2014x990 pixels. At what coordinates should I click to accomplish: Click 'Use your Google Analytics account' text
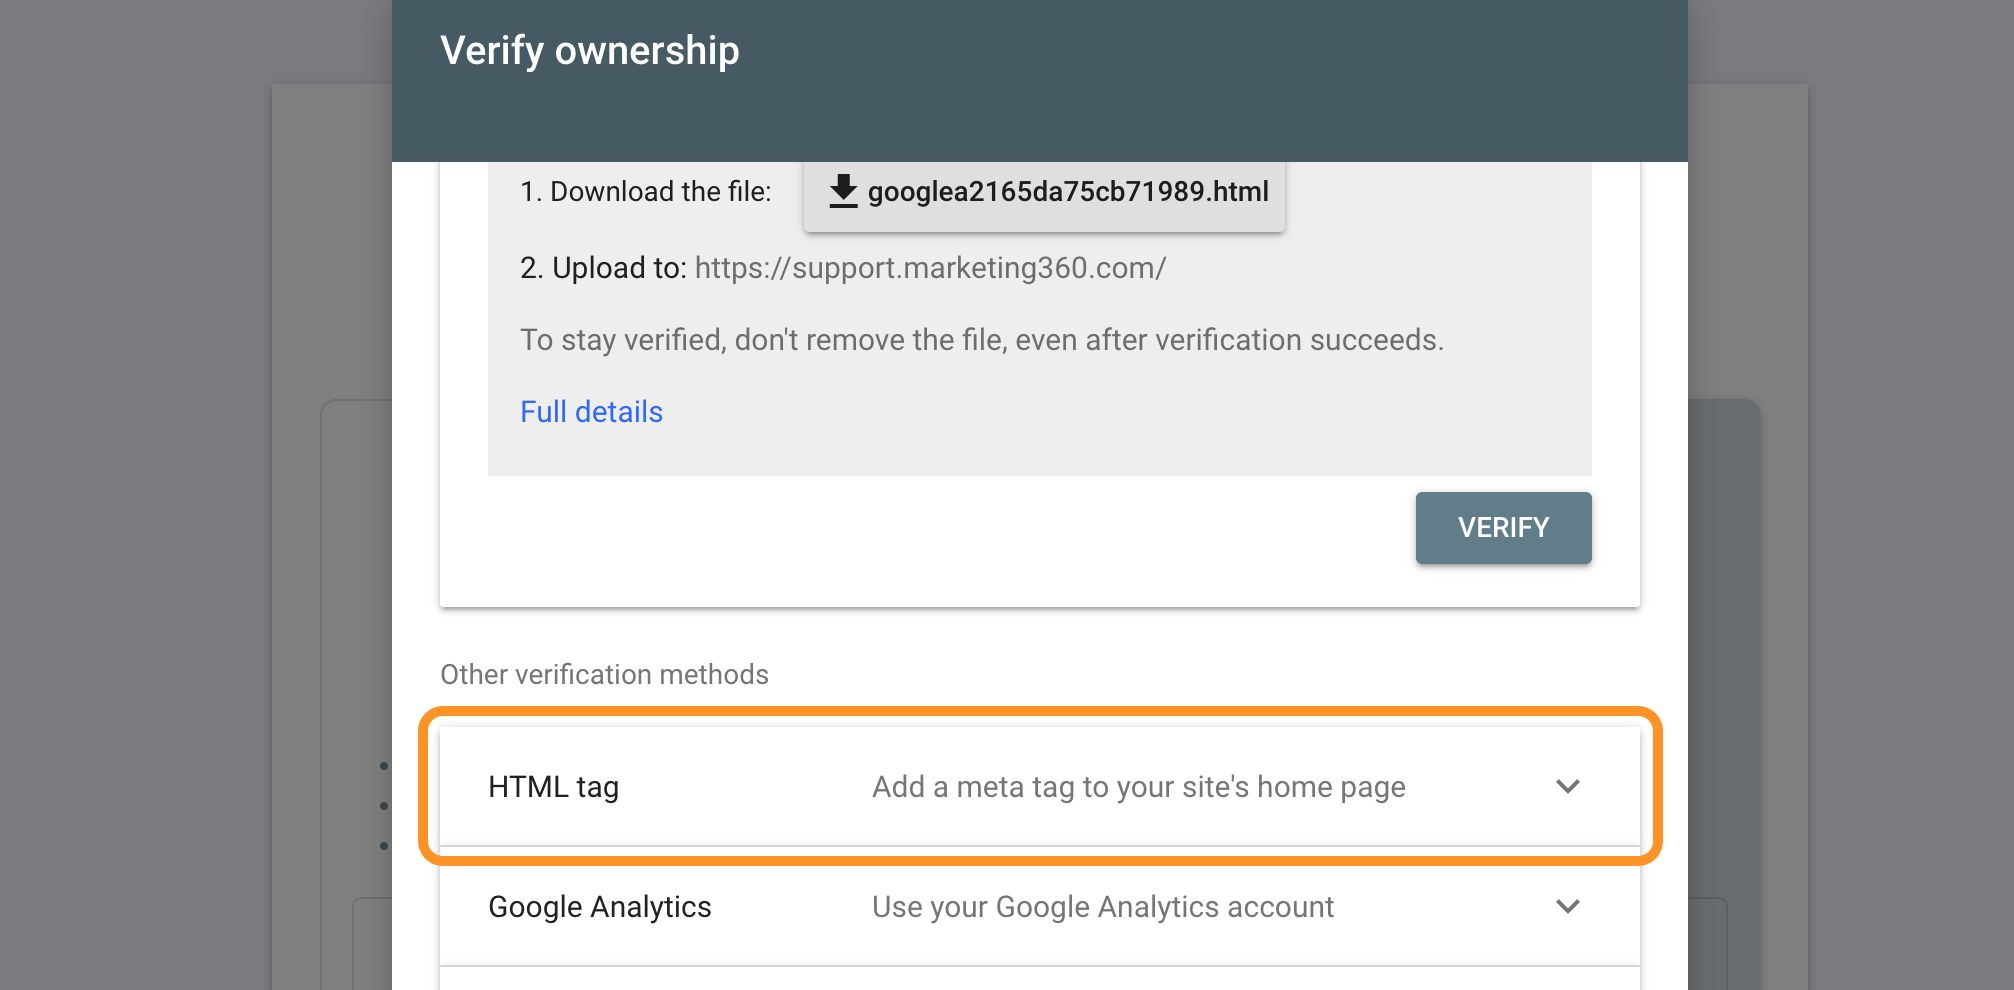(x=1102, y=907)
